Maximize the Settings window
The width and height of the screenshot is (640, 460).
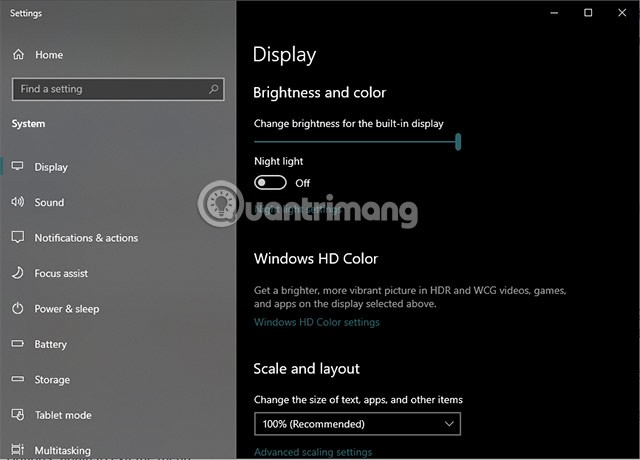click(588, 13)
